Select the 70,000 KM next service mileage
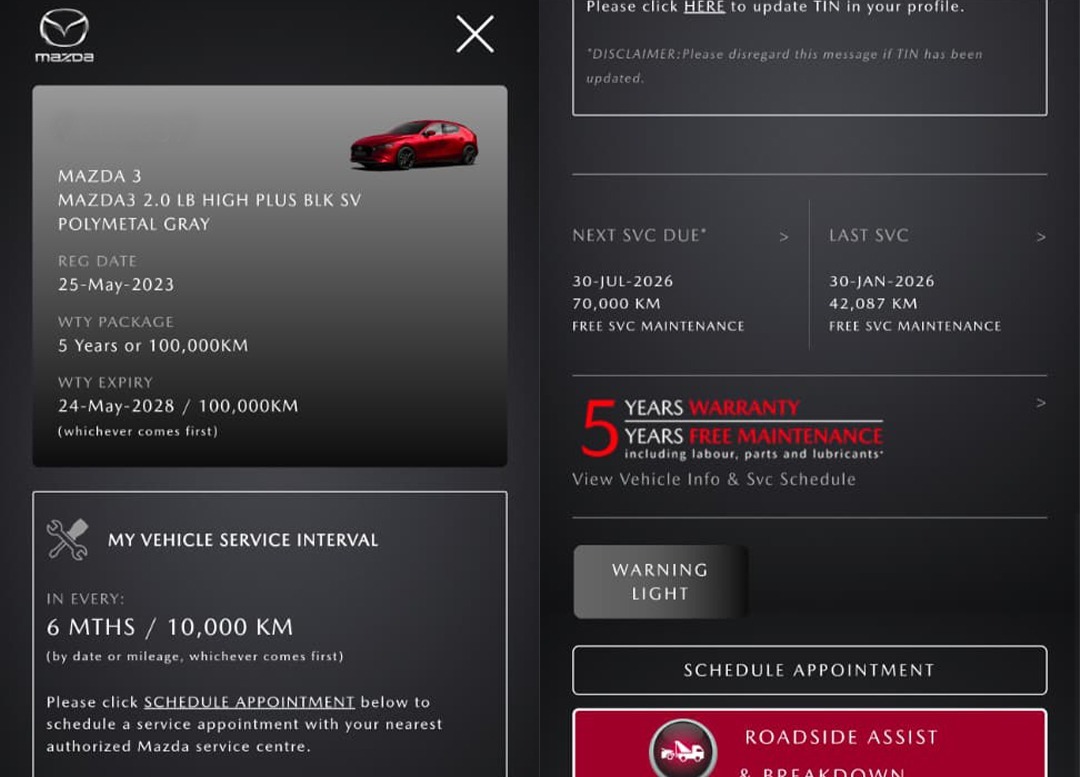This screenshot has height=777, width=1080. pos(616,304)
